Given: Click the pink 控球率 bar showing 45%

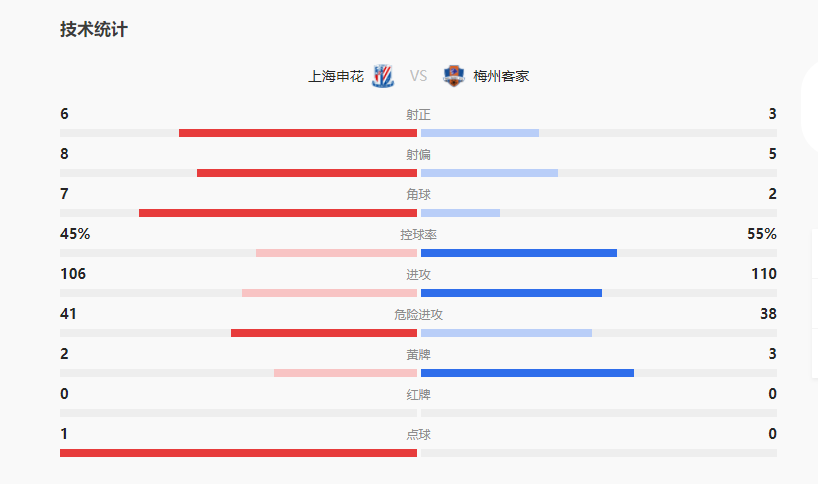Looking at the screenshot, I should [336, 253].
